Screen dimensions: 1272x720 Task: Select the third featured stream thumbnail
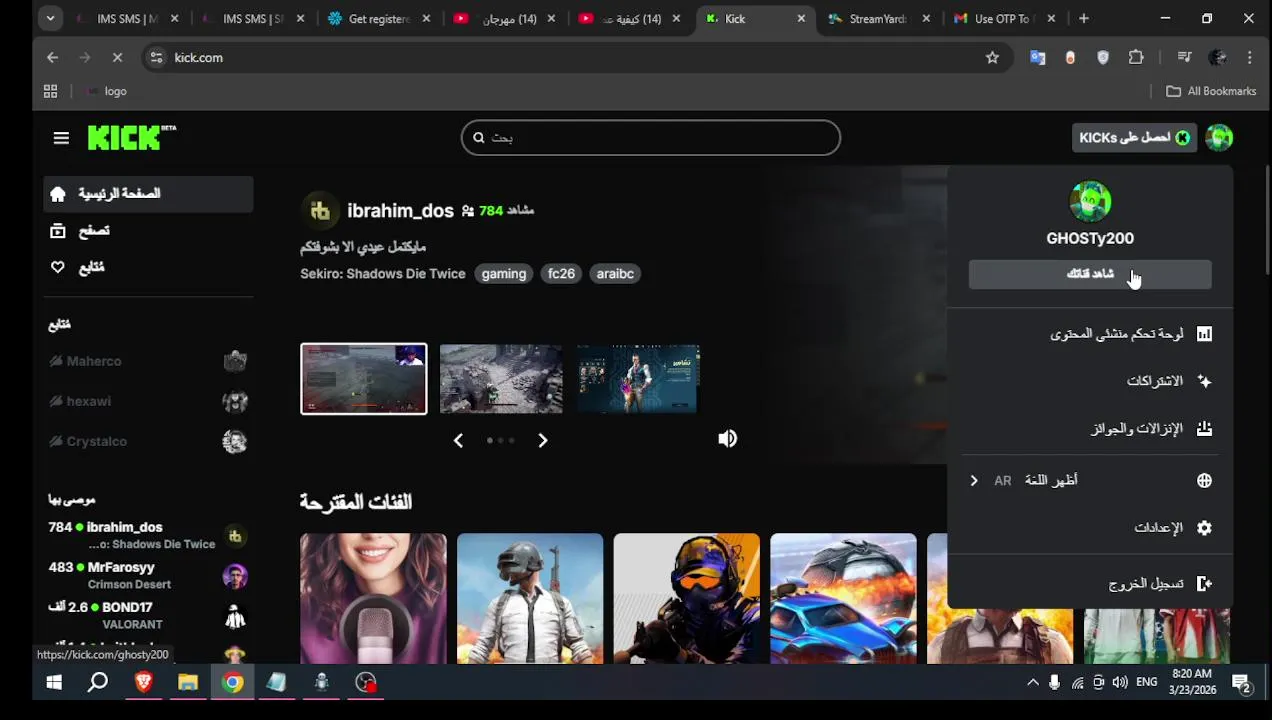click(x=638, y=379)
